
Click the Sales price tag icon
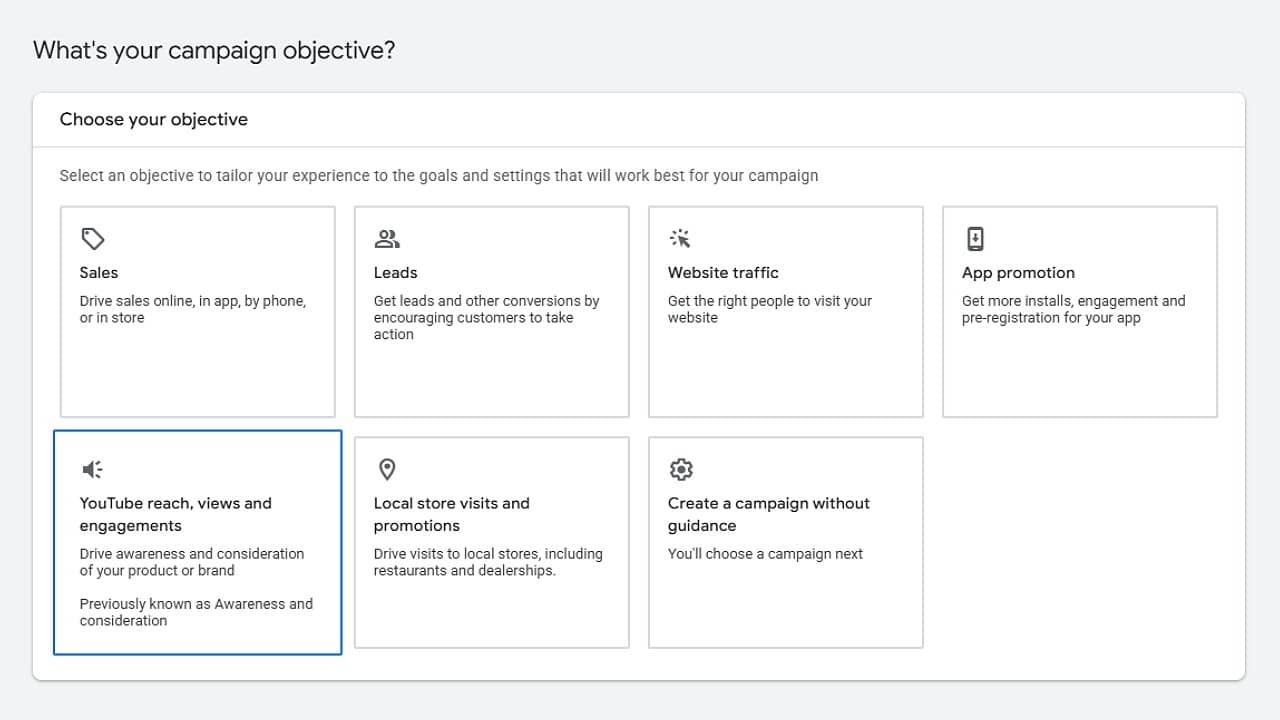tap(93, 239)
